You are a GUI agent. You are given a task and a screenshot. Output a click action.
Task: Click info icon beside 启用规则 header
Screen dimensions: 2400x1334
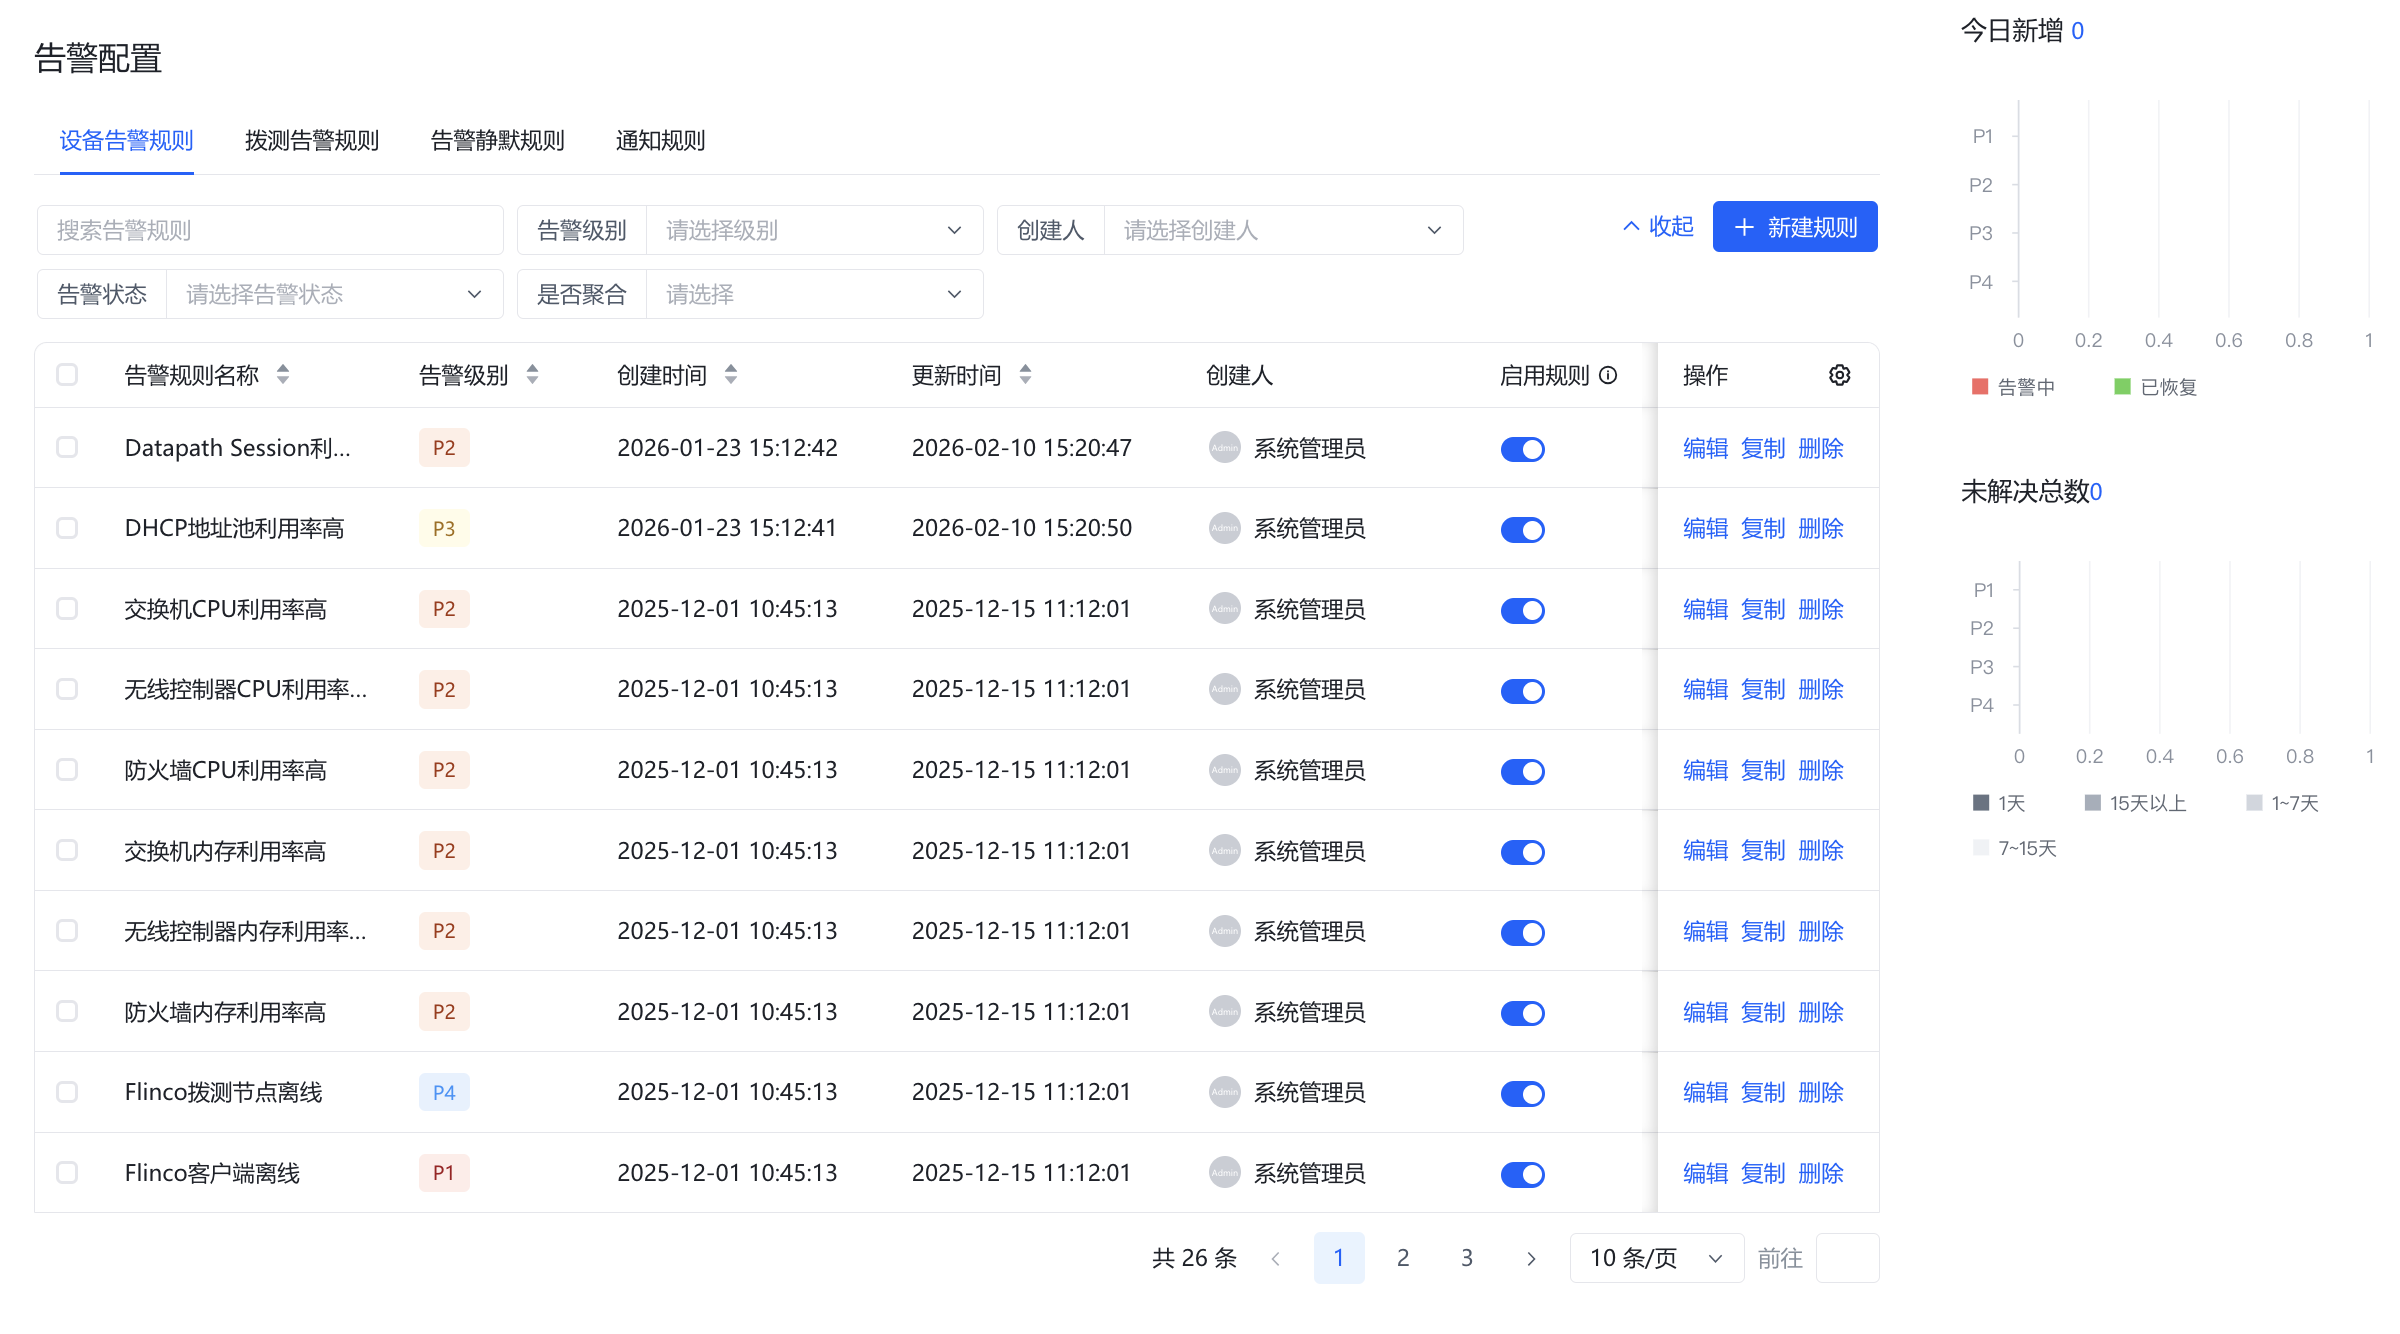pos(1608,375)
